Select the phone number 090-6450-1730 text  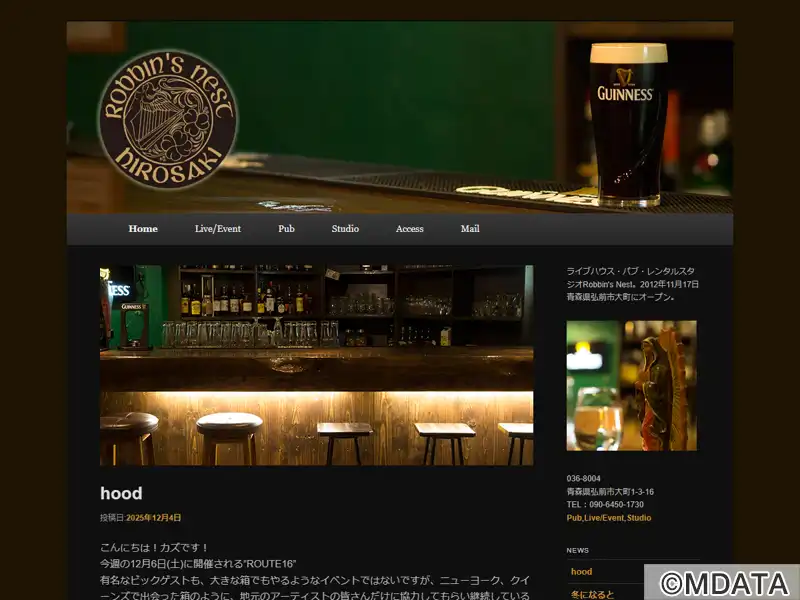pos(616,505)
